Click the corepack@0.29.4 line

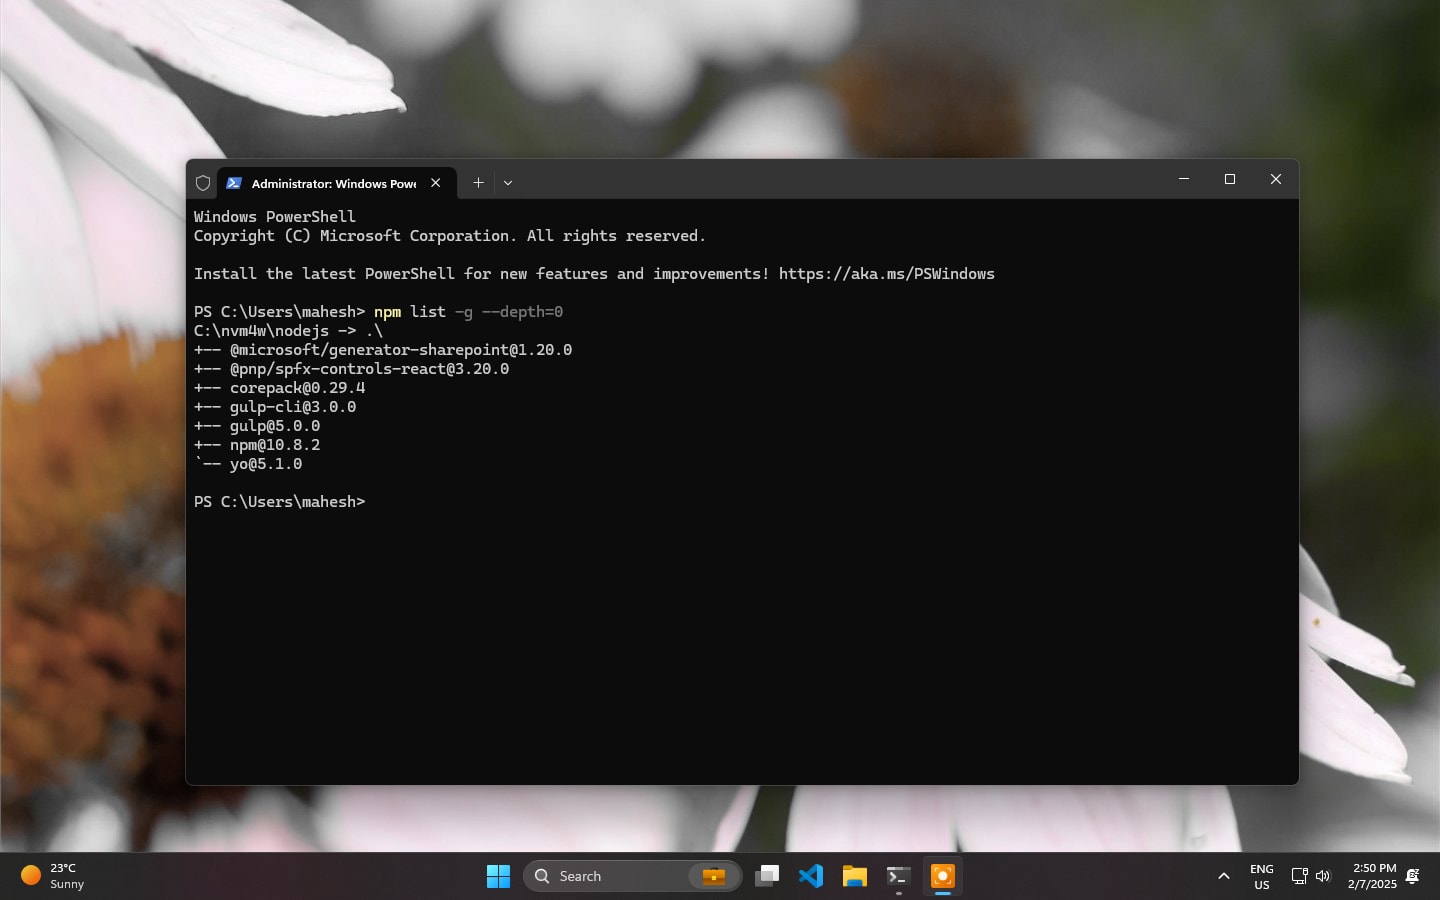[x=280, y=388]
